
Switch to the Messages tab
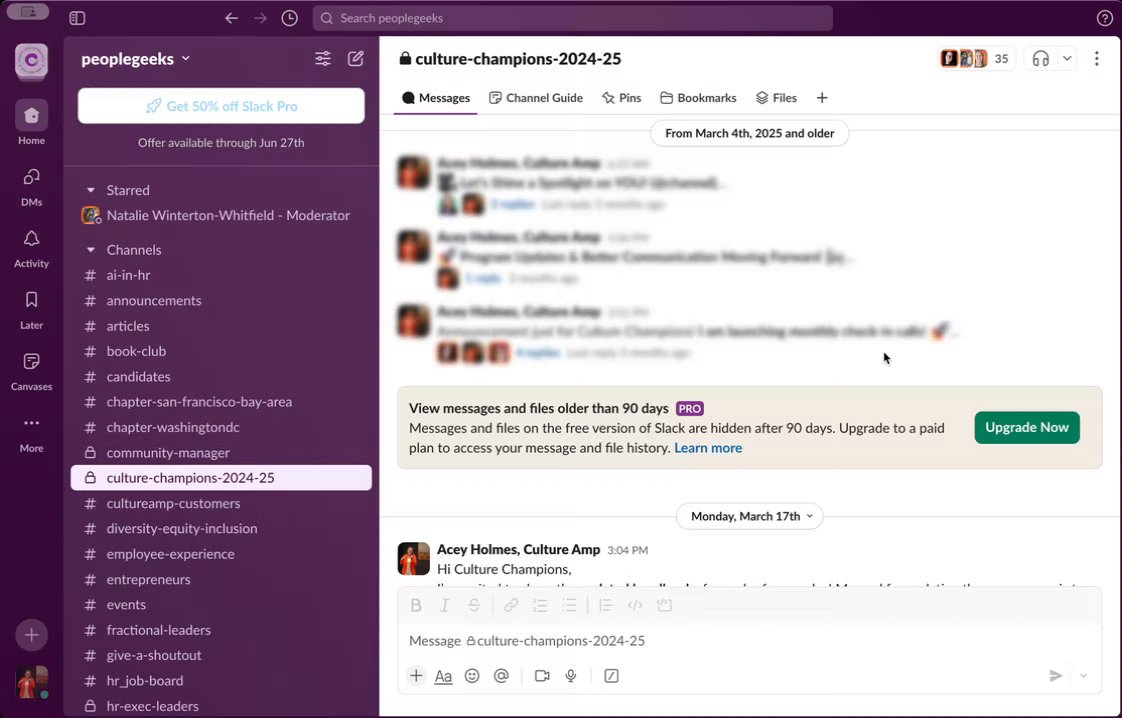tap(436, 98)
